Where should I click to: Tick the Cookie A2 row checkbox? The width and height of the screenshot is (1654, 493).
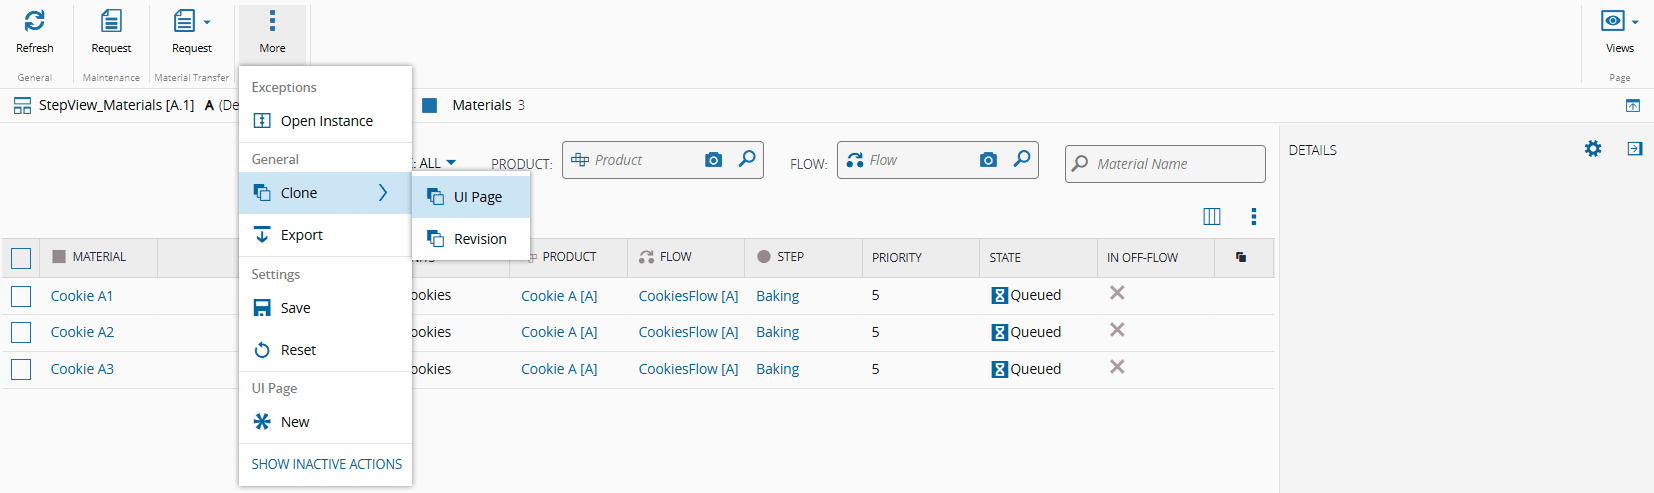pos(21,332)
